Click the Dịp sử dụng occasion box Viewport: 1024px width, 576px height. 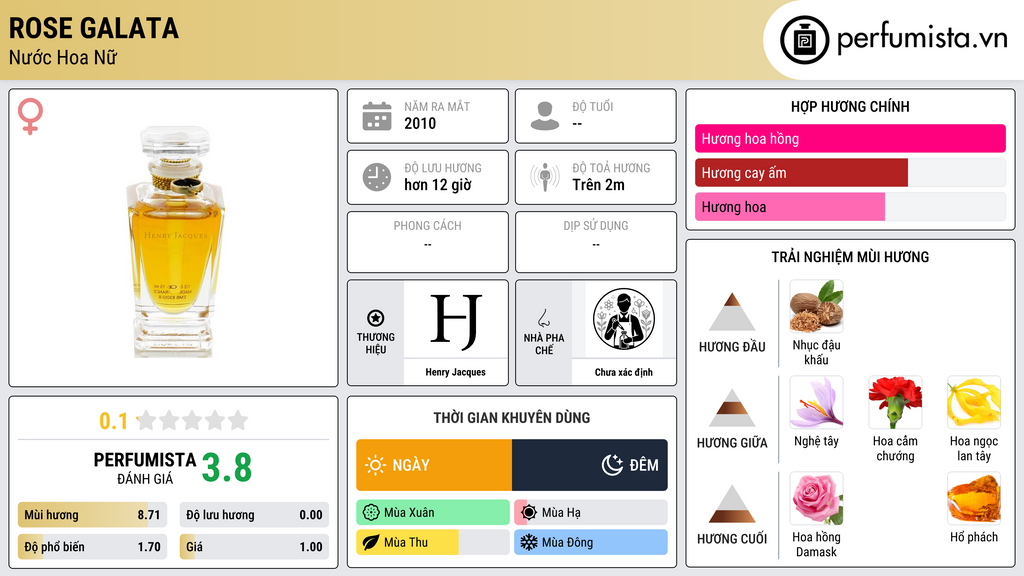pos(596,242)
